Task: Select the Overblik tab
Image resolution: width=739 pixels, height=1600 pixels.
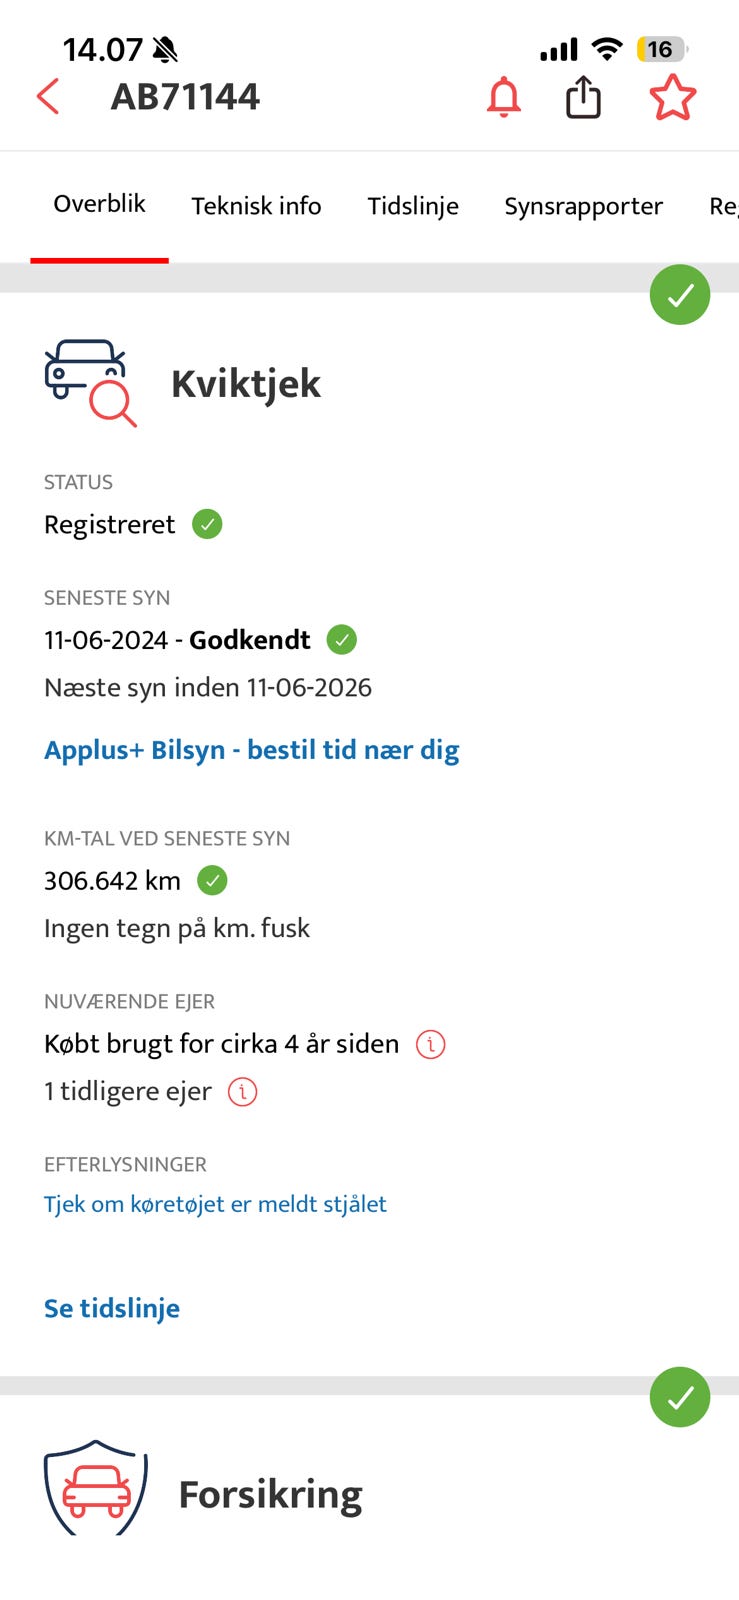Action: click(x=99, y=204)
